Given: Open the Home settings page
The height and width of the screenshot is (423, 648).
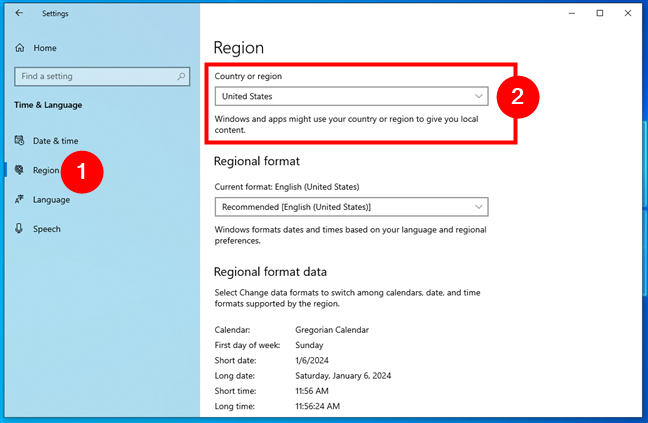Looking at the screenshot, I should click(45, 48).
